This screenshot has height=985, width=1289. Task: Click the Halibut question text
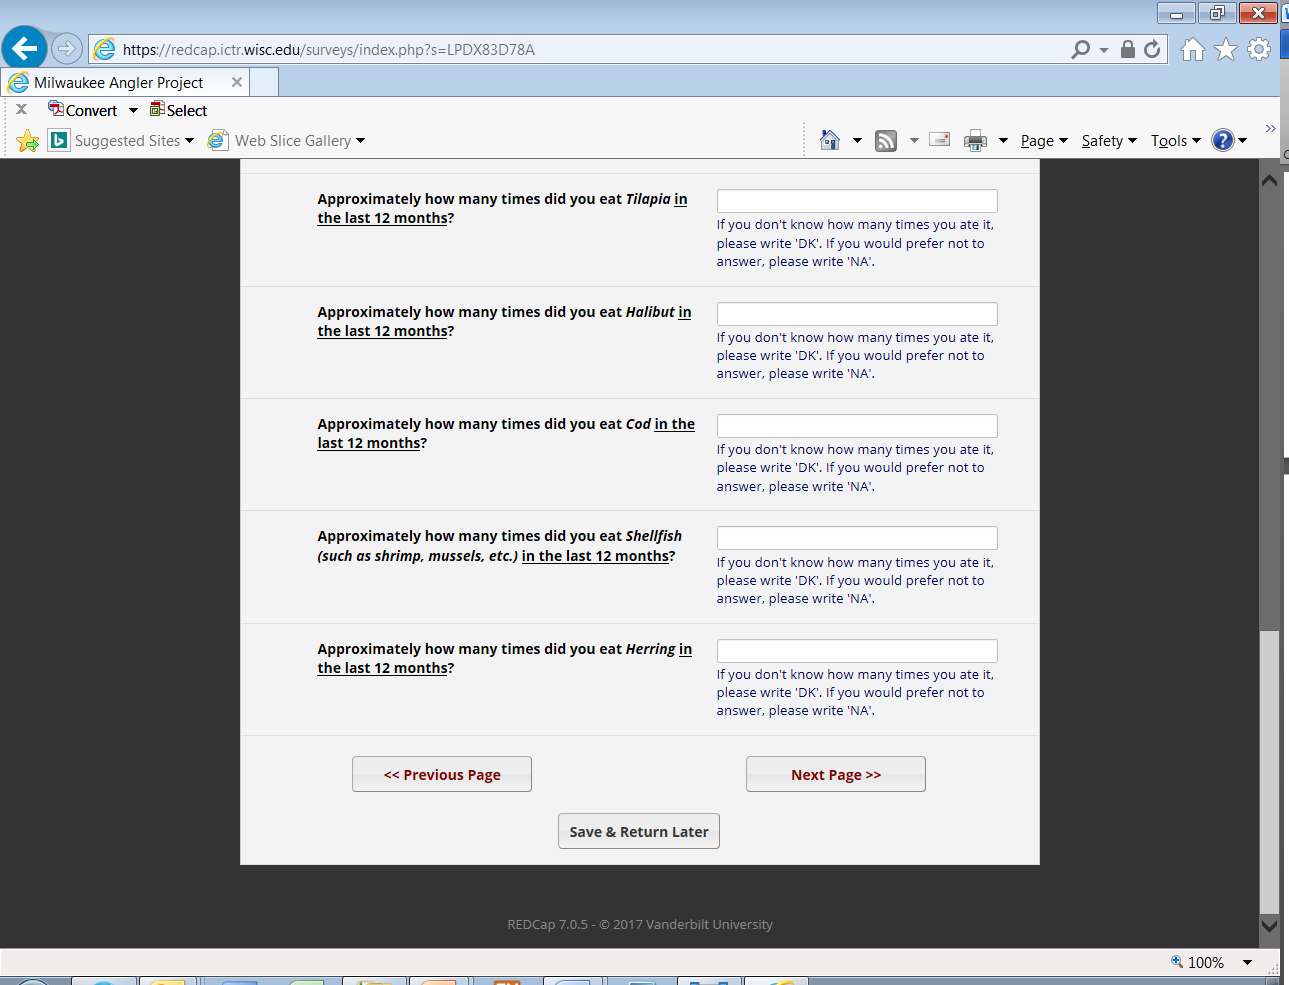click(505, 321)
